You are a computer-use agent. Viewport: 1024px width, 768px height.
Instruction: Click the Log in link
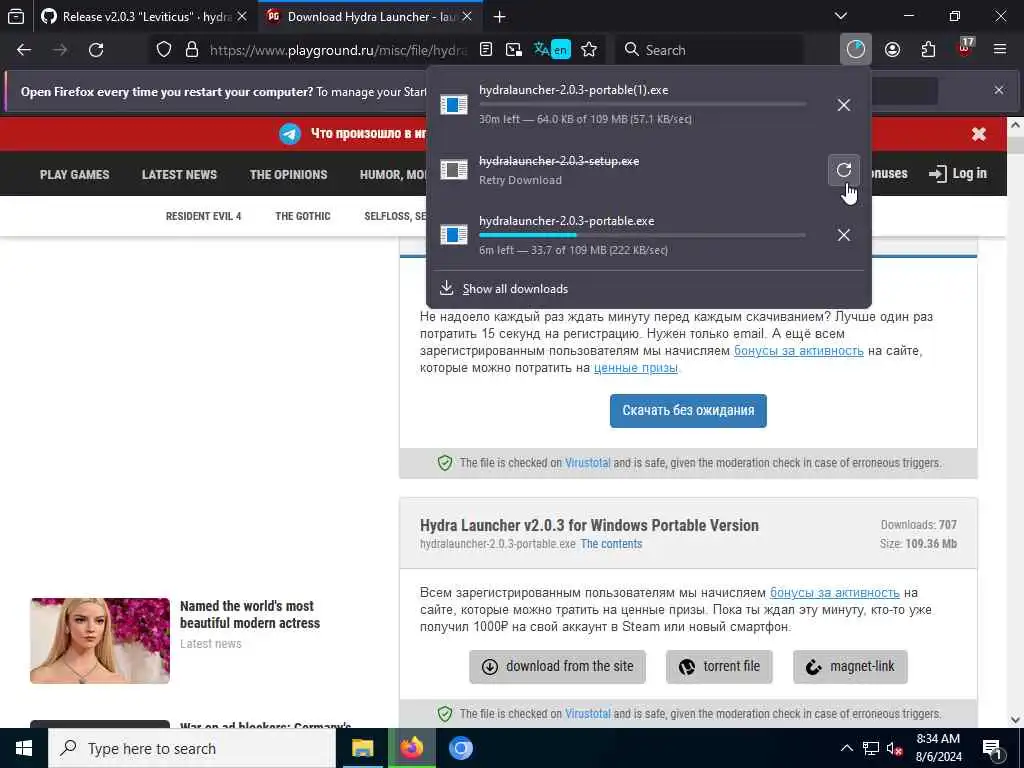click(x=957, y=174)
